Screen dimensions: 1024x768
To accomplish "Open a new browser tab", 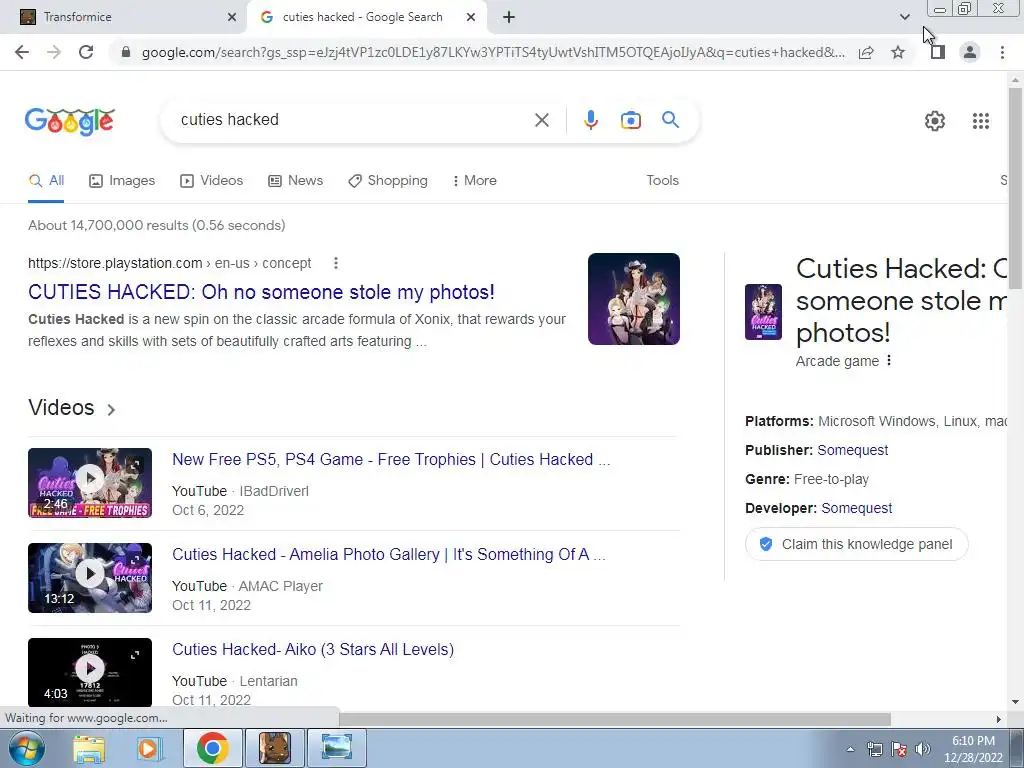I will pos(509,17).
